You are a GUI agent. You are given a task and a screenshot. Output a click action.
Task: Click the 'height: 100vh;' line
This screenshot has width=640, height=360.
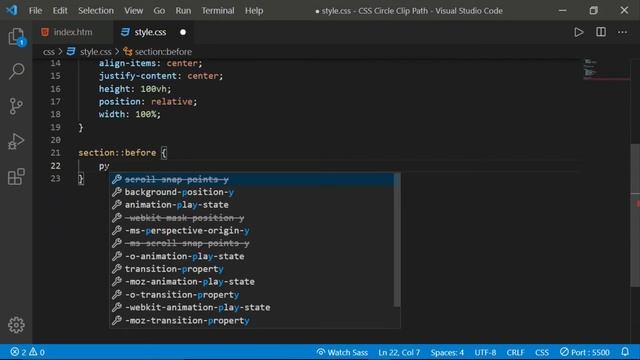[135, 89]
